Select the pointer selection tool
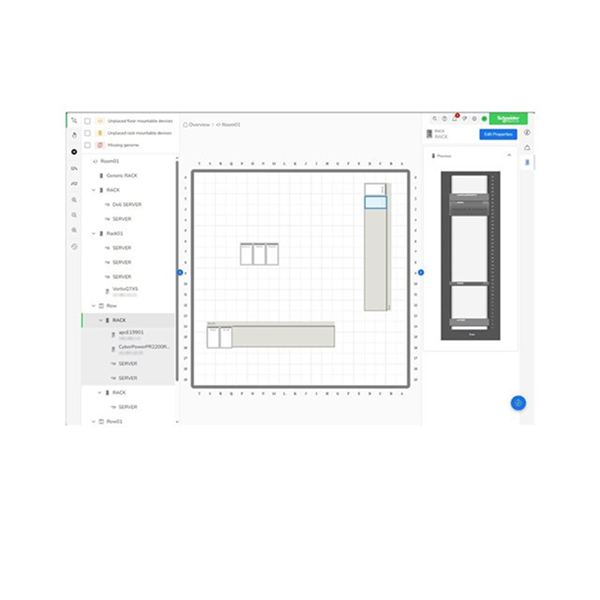 point(74,120)
